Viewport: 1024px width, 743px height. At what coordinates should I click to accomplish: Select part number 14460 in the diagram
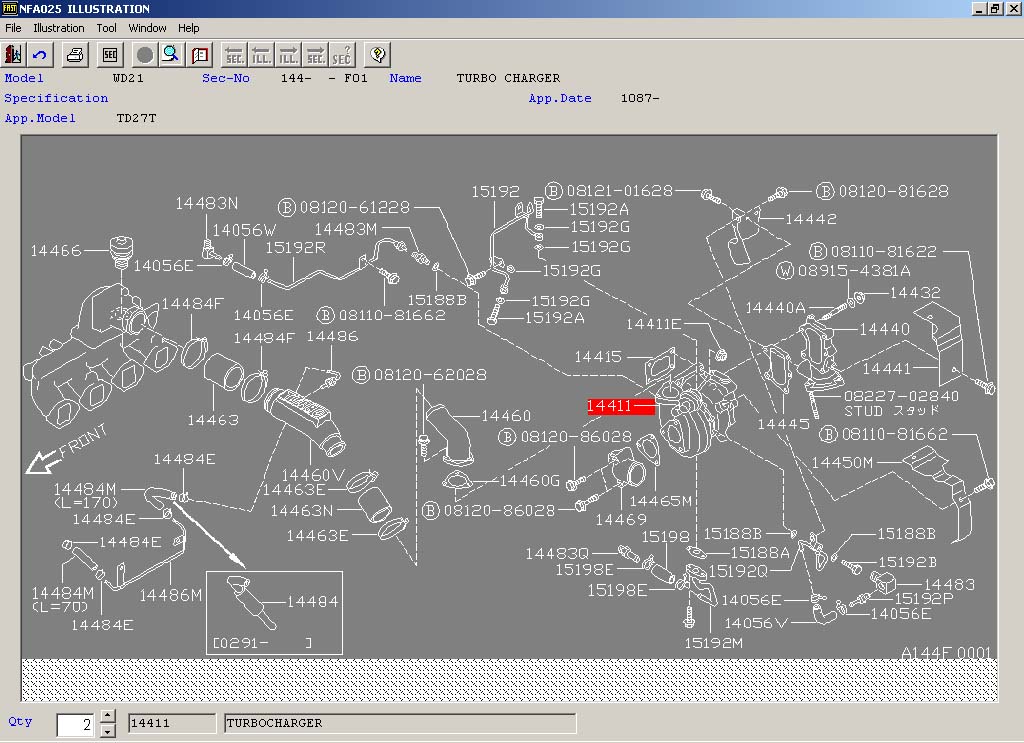(x=506, y=416)
